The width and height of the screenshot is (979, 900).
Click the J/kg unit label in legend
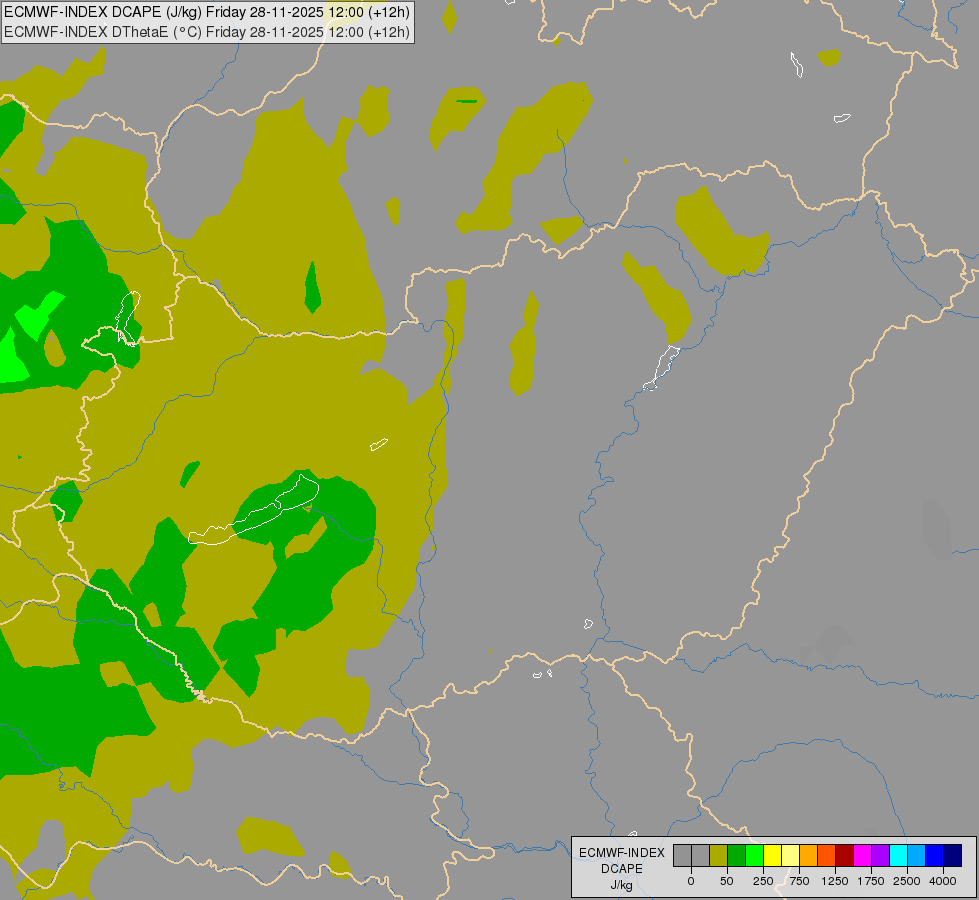622,886
